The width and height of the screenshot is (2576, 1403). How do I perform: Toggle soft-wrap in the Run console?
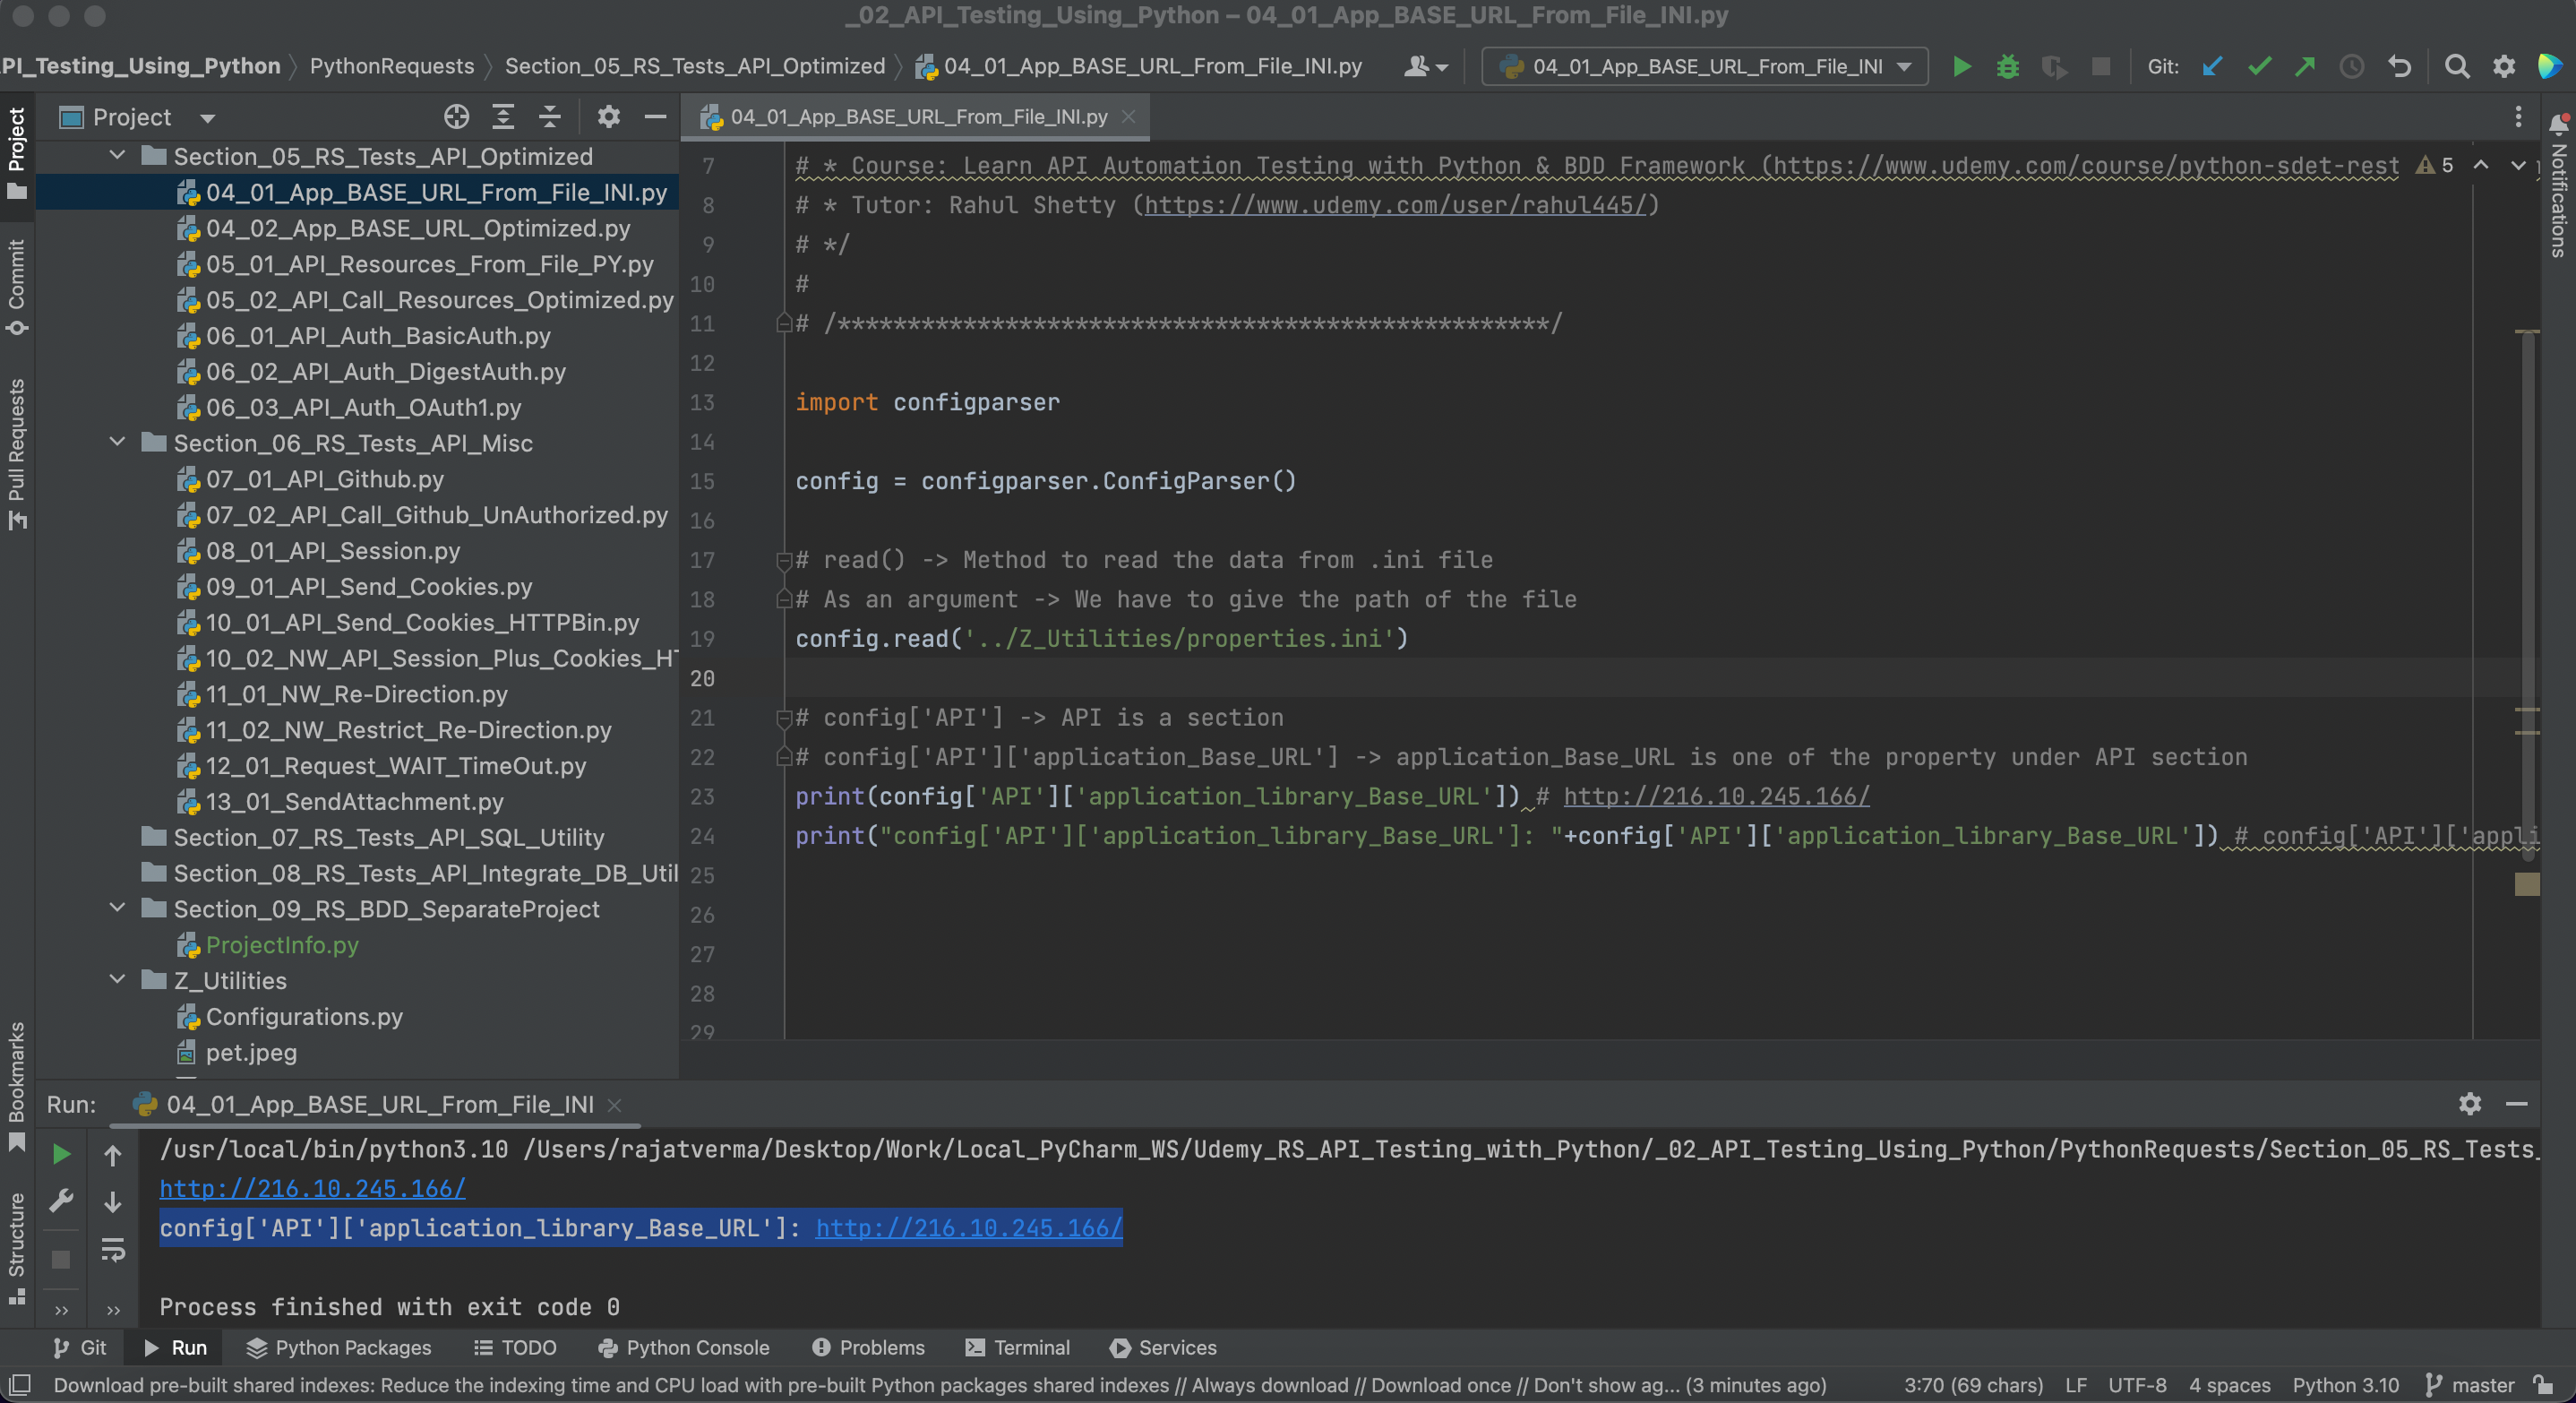[113, 1249]
